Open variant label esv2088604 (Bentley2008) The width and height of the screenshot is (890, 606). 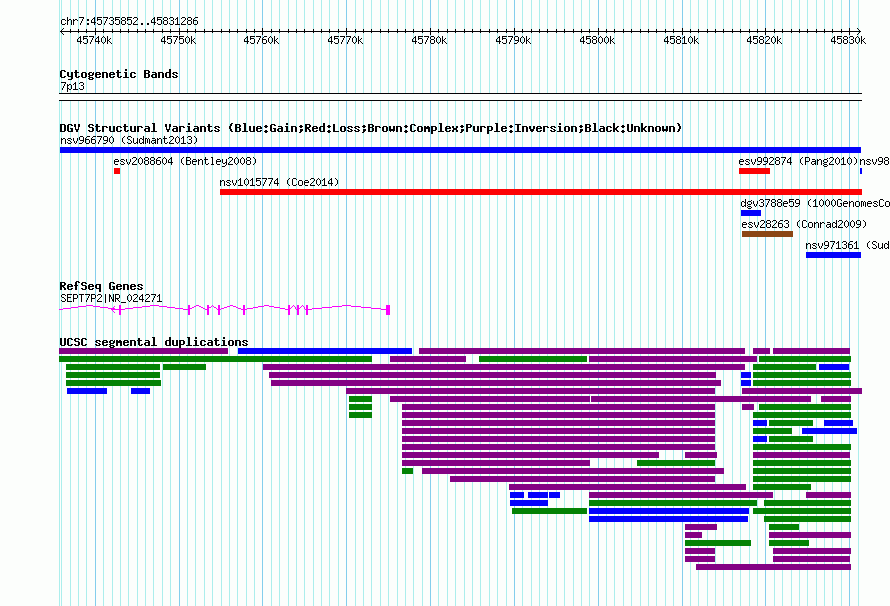pyautogui.click(x=185, y=161)
